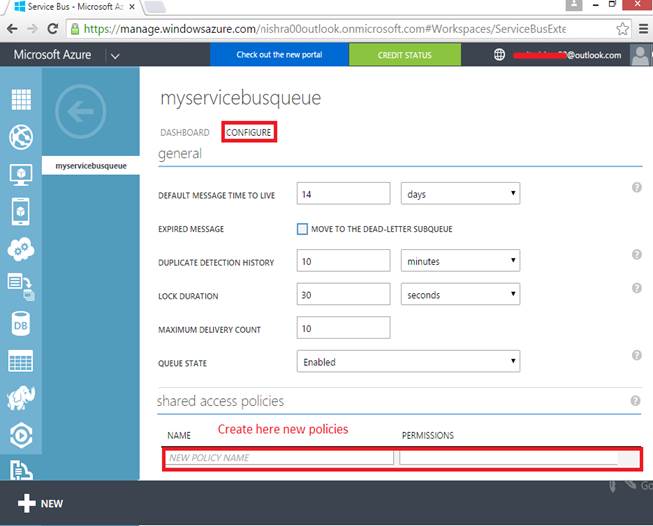Open time to live days unit dropdown
Image resolution: width=653 pixels, height=526 pixels.
click(460, 194)
